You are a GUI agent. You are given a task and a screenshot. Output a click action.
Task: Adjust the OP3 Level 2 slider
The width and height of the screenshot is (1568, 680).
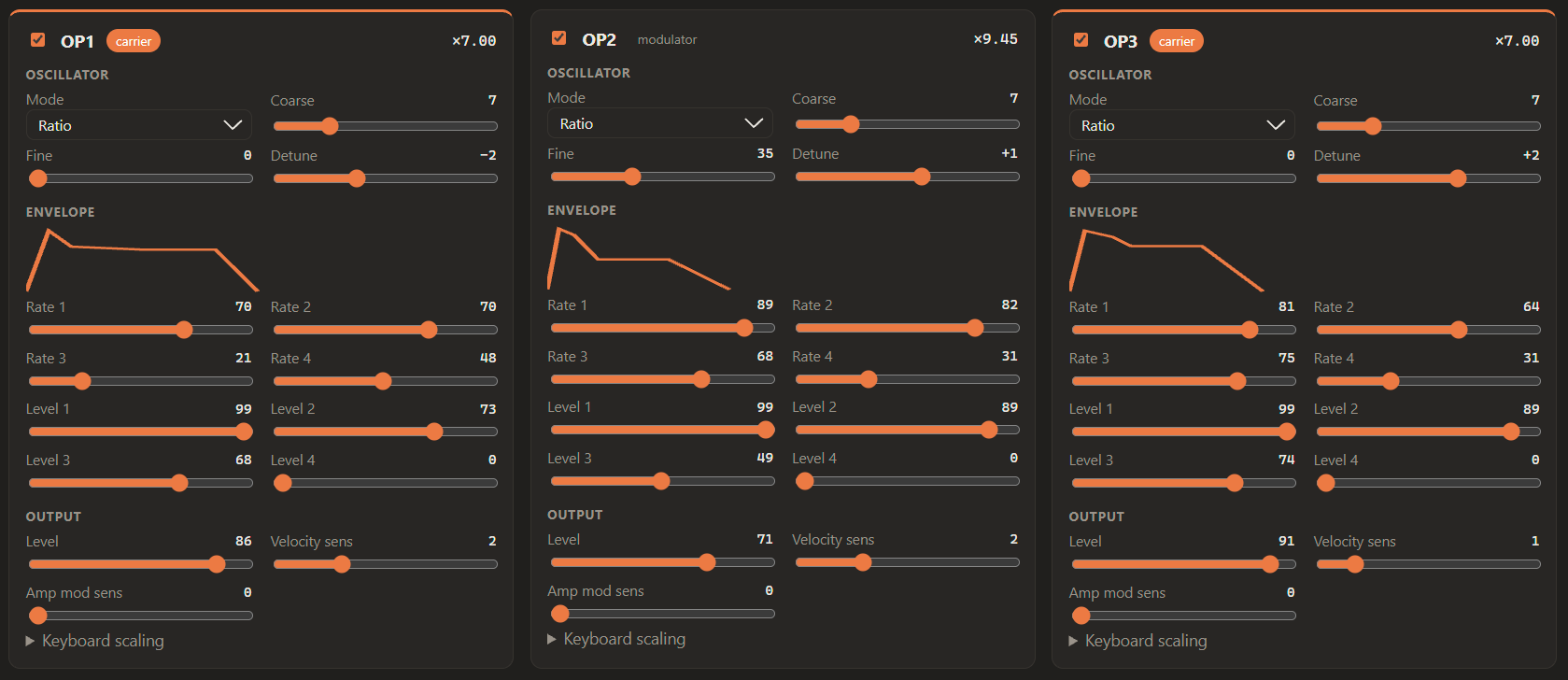(x=1428, y=431)
